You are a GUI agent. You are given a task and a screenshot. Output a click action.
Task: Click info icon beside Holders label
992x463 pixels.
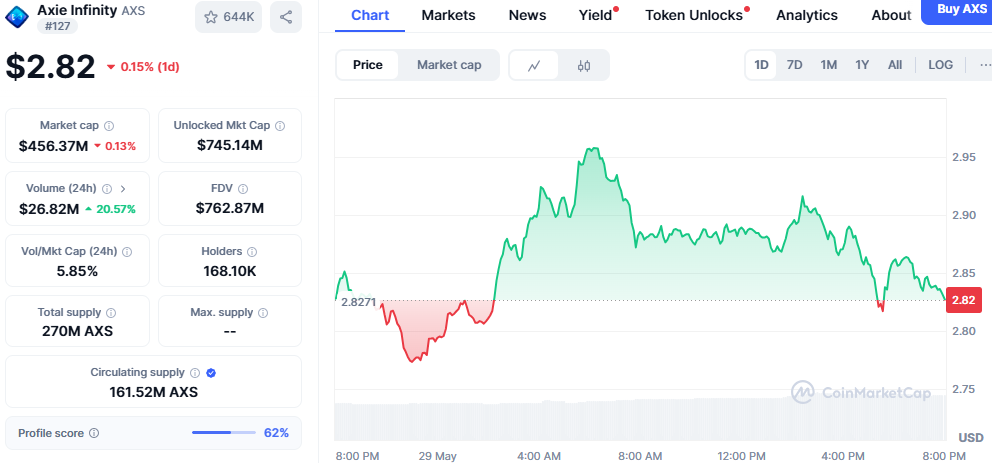[251, 251]
